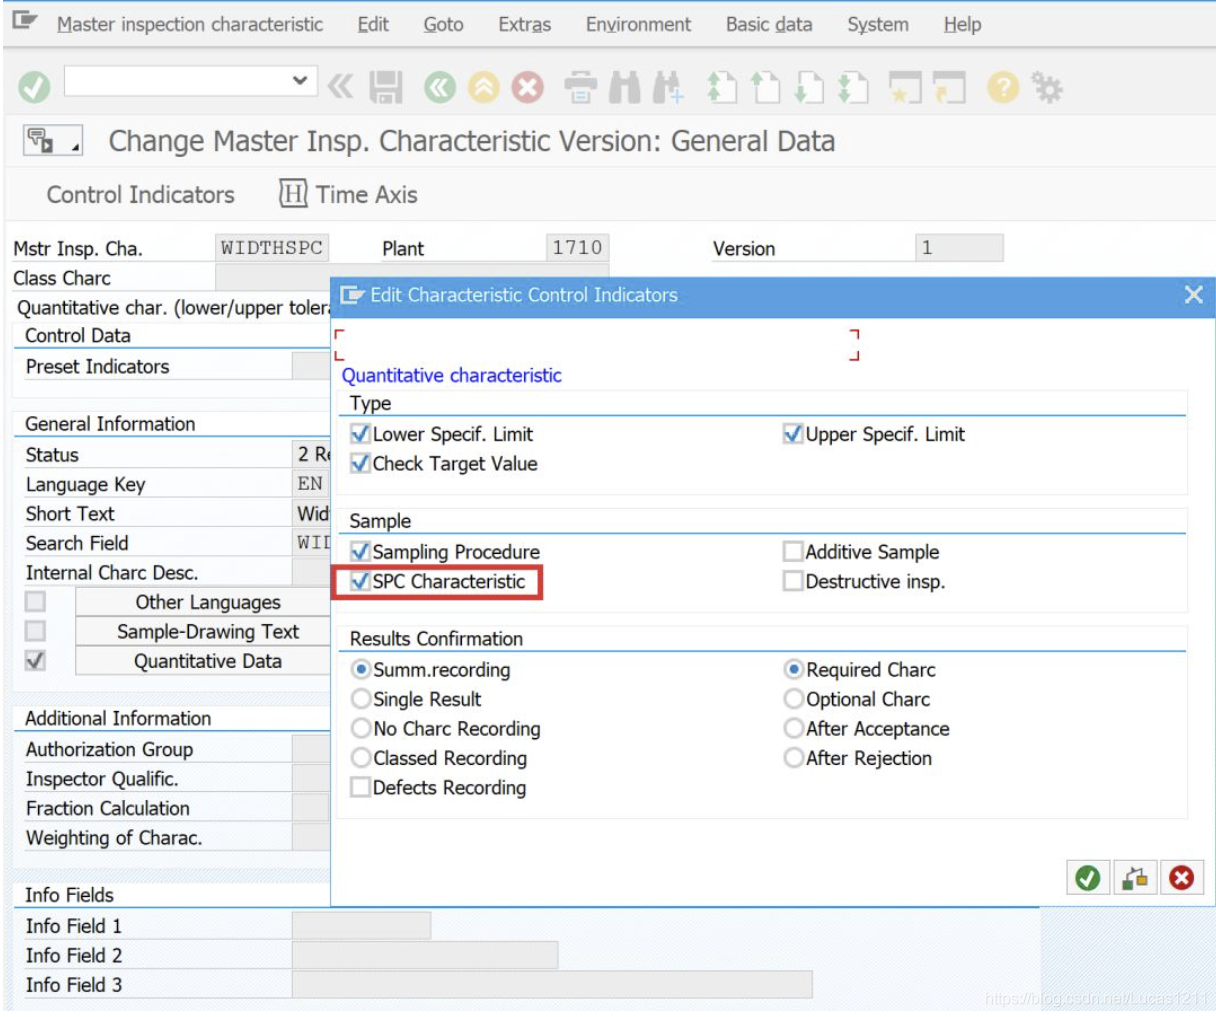Image resolution: width=1216 pixels, height=1017 pixels.
Task: Toggle SPC Characteristic checkbox
Action: point(361,581)
